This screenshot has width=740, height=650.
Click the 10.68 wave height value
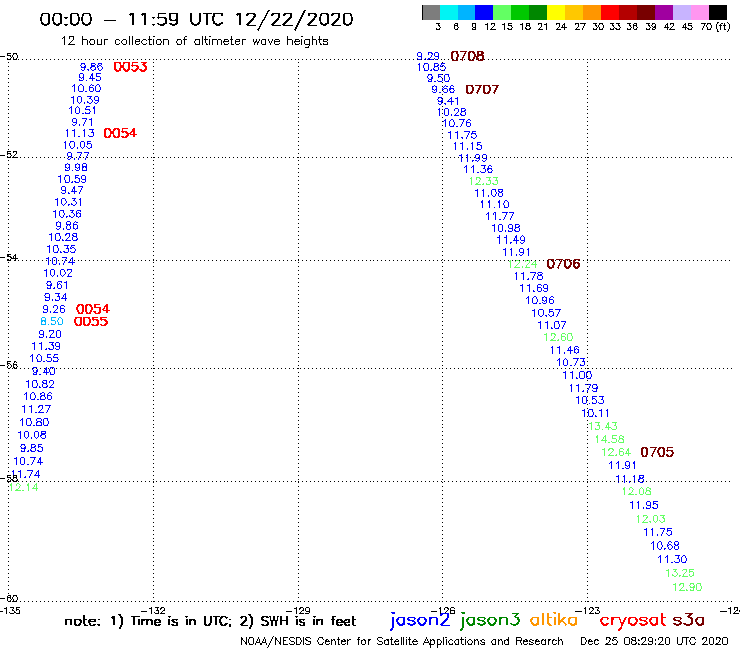coord(665,546)
